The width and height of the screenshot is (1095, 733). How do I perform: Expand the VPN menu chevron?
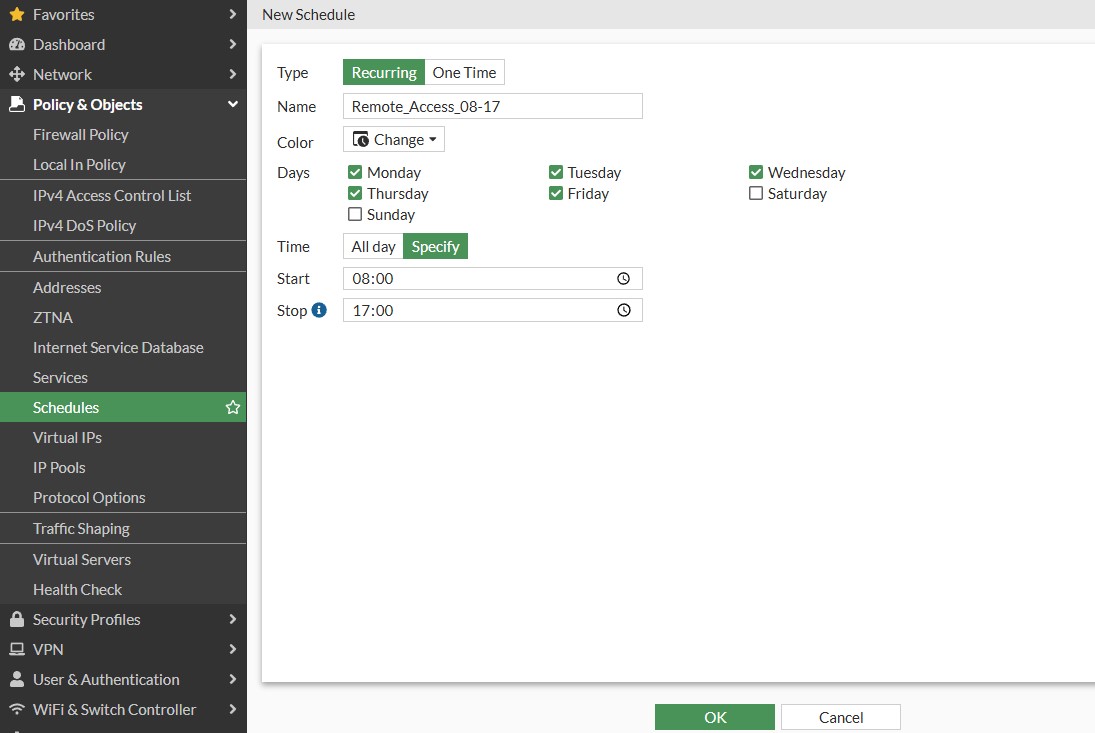233,649
